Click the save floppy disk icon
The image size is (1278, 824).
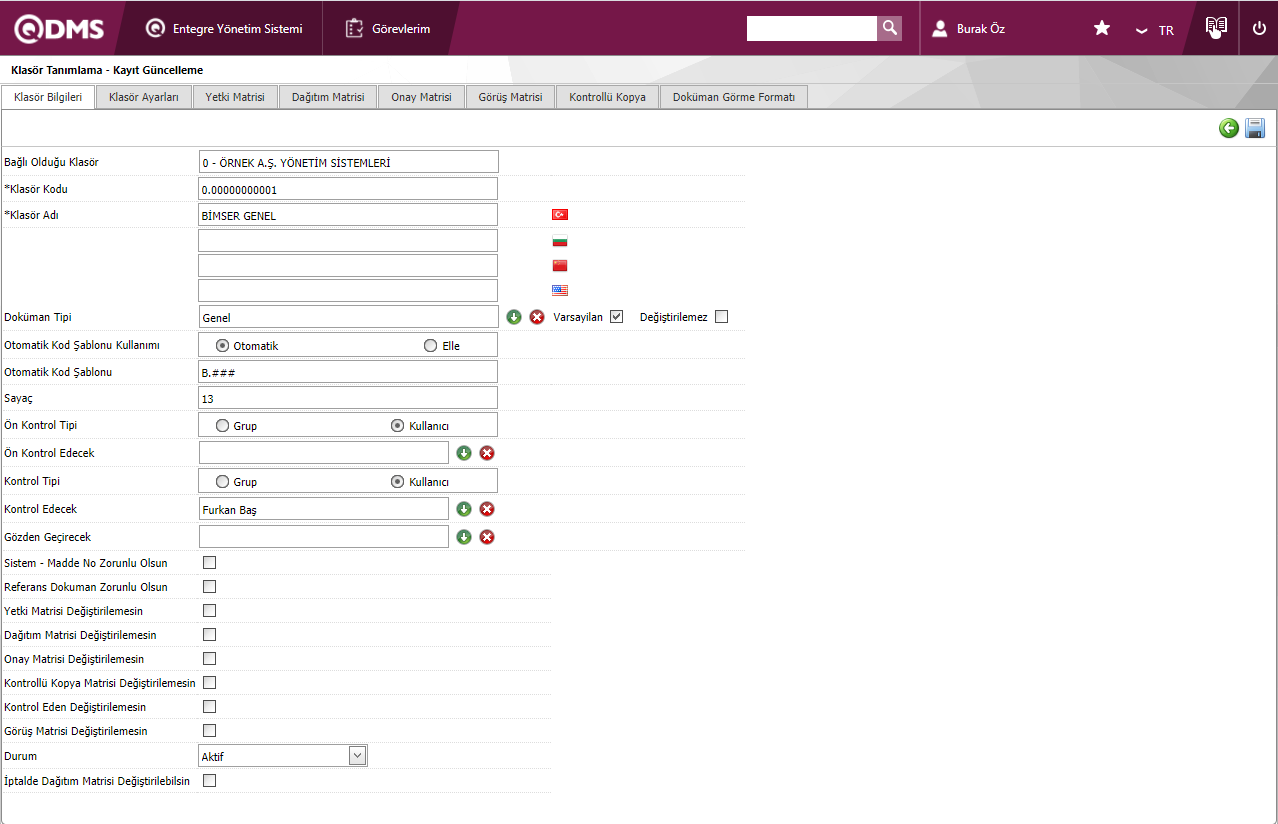click(1255, 128)
